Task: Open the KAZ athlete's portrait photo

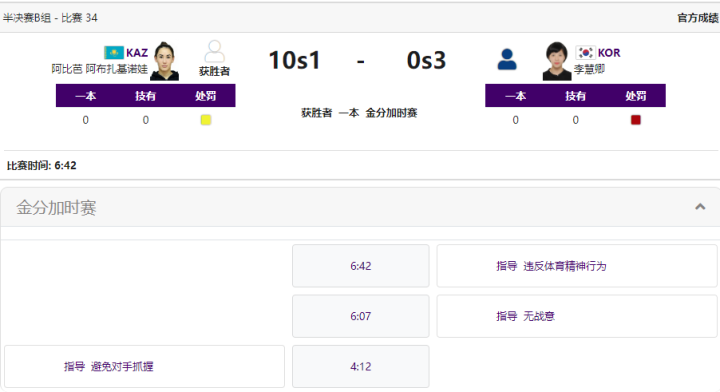Action: tap(164, 61)
